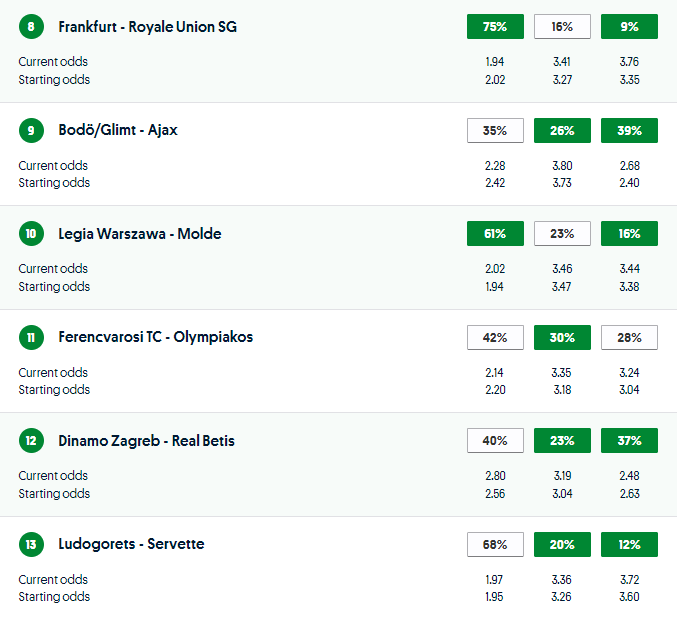
Task: Toggle the 12% Servette away win pick
Action: (x=629, y=544)
